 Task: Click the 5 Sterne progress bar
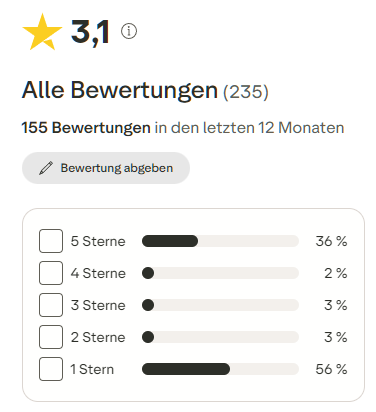(220, 241)
